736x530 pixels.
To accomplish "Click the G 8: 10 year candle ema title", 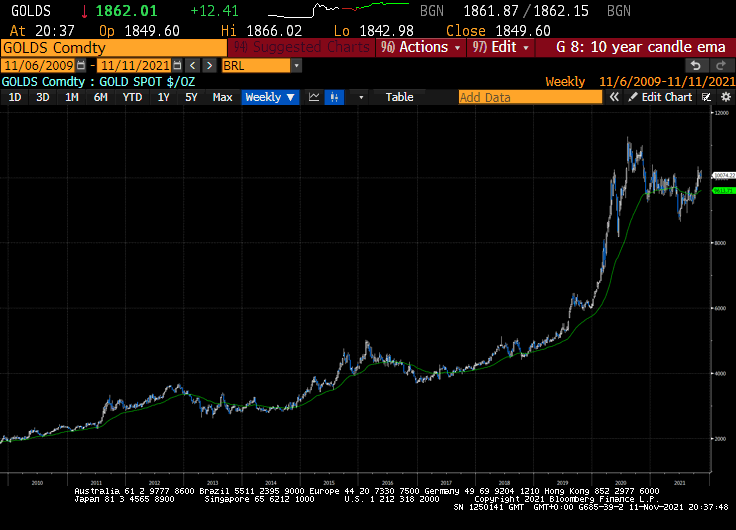I will [641, 47].
